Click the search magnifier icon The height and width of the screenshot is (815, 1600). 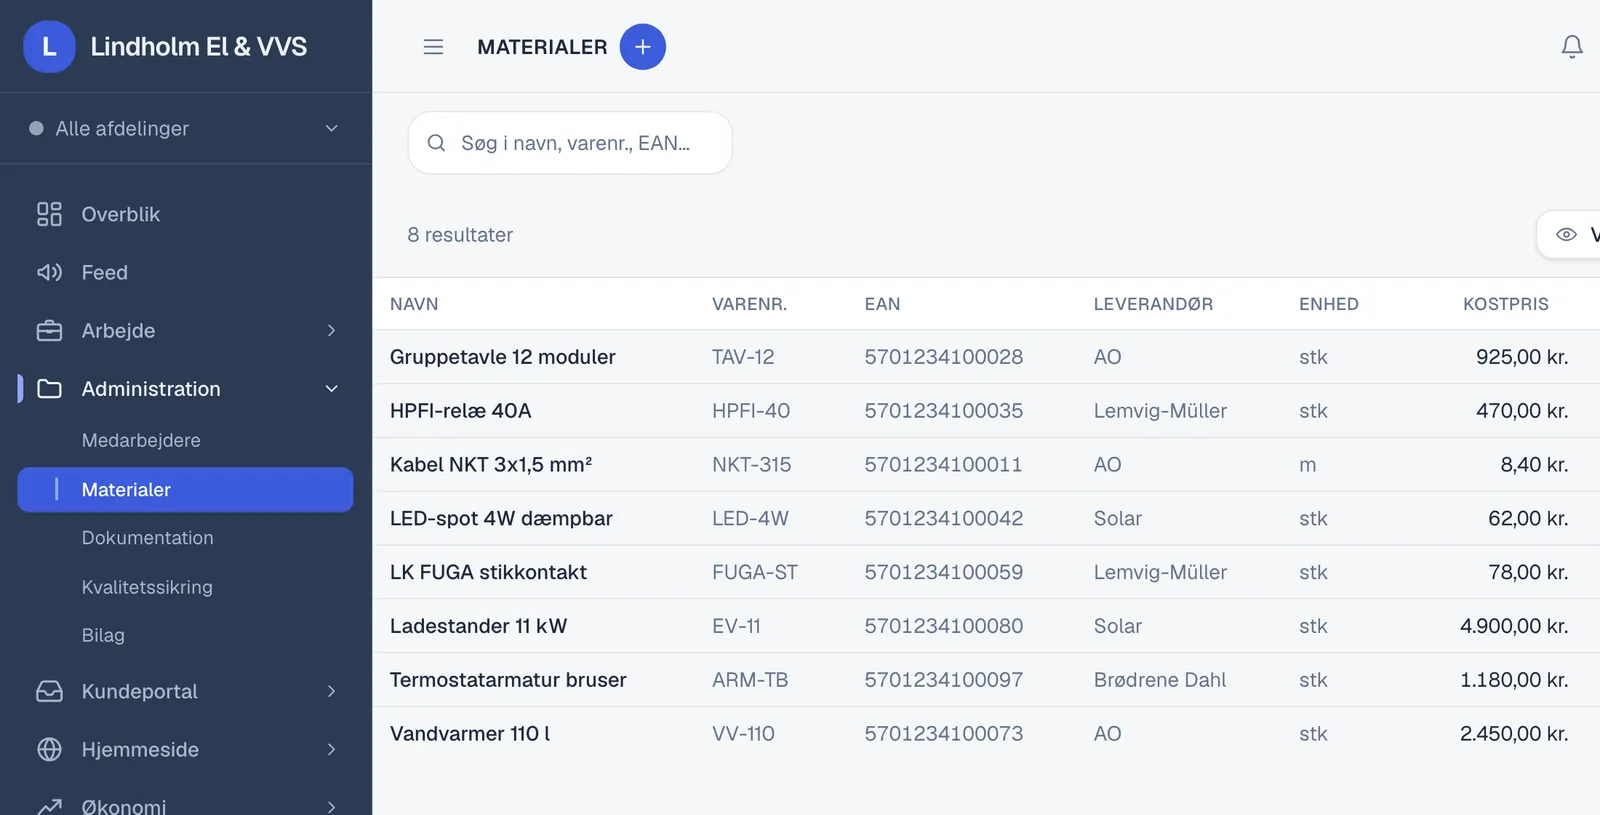point(436,143)
